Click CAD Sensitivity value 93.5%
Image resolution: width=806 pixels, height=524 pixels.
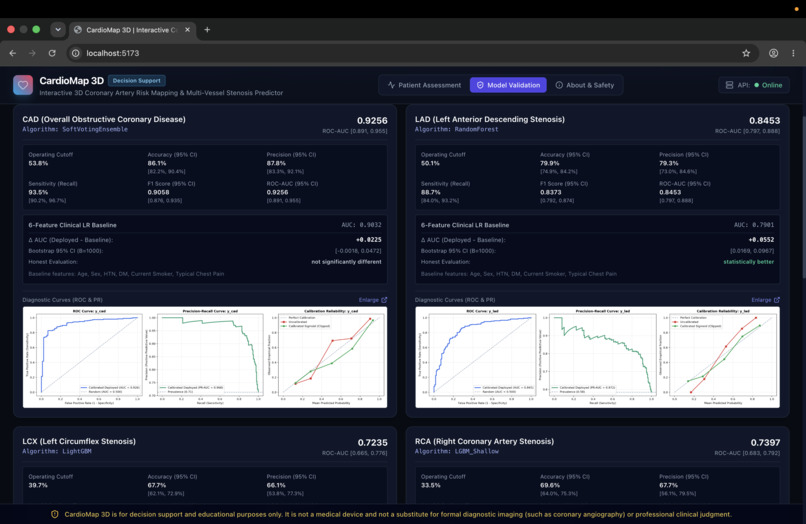point(39,192)
